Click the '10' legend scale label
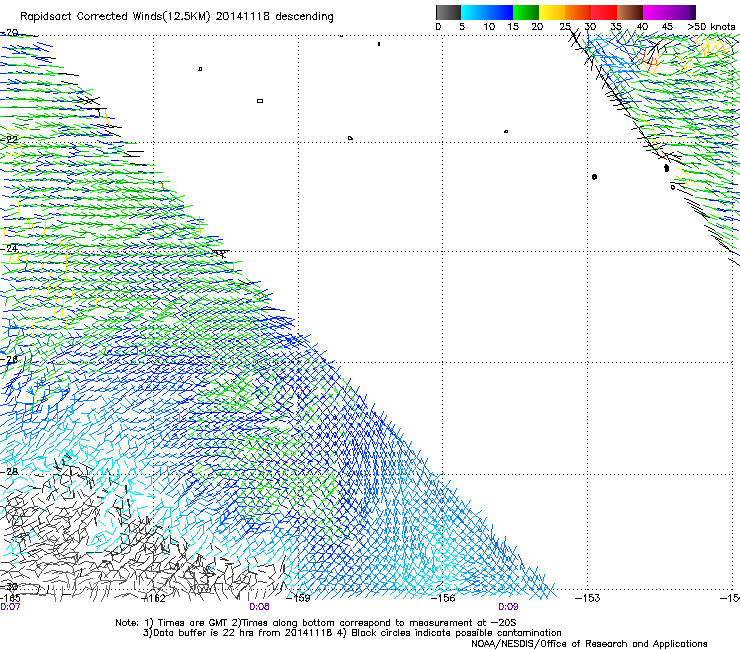The height and width of the screenshot is (650, 740). (489, 27)
